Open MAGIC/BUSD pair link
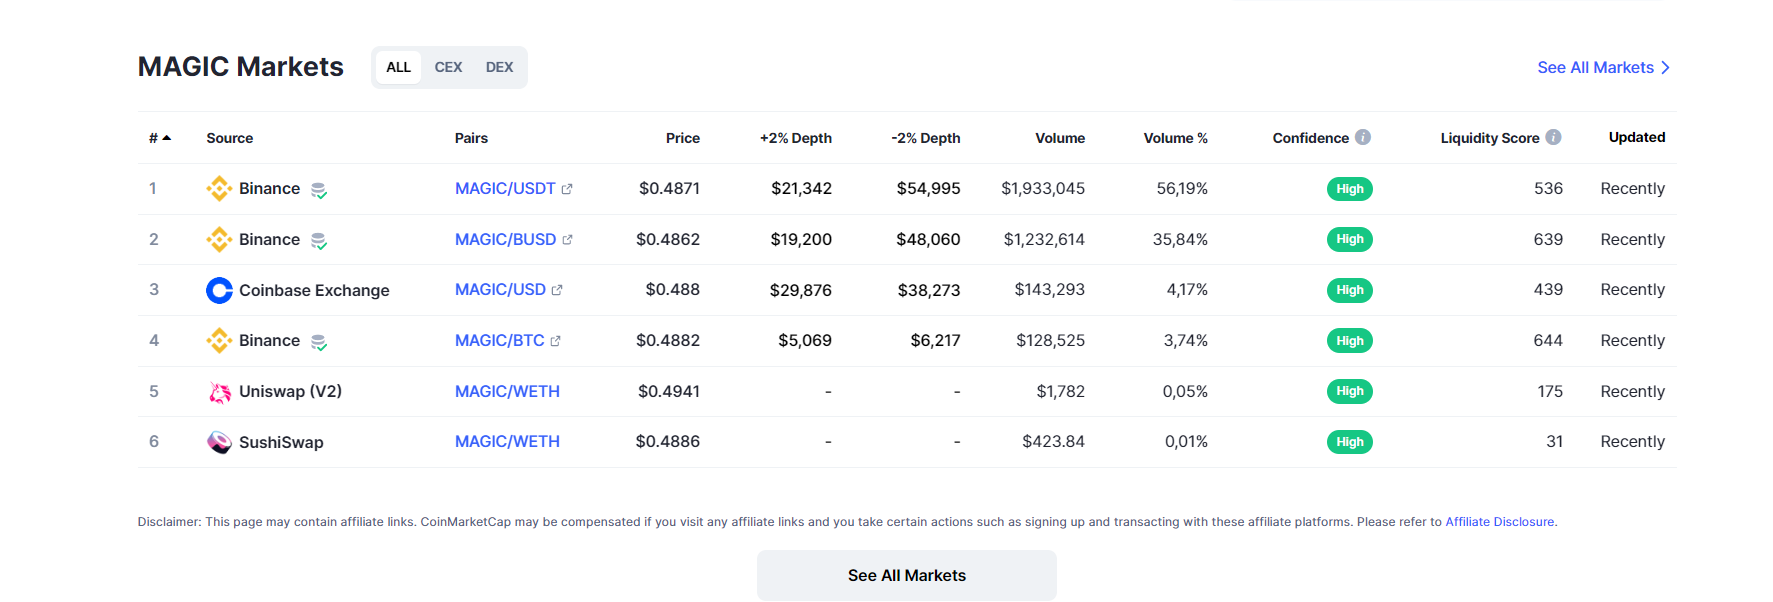This screenshot has width=1773, height=602. (506, 239)
